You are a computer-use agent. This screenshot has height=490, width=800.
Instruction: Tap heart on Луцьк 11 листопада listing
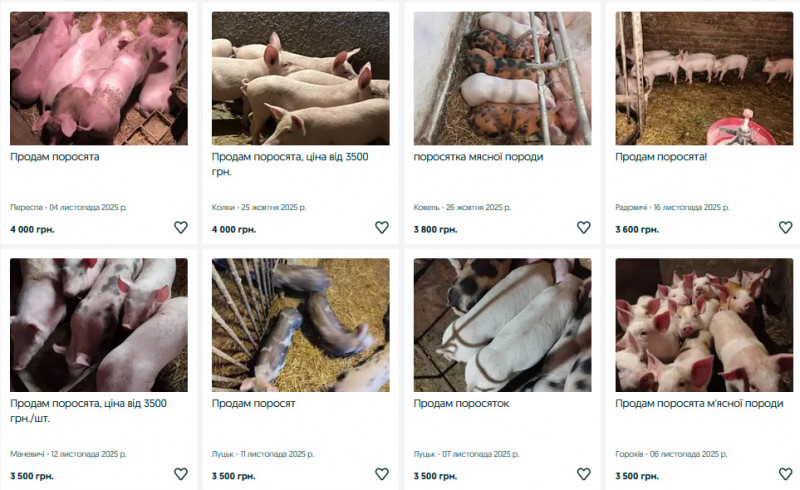(382, 474)
